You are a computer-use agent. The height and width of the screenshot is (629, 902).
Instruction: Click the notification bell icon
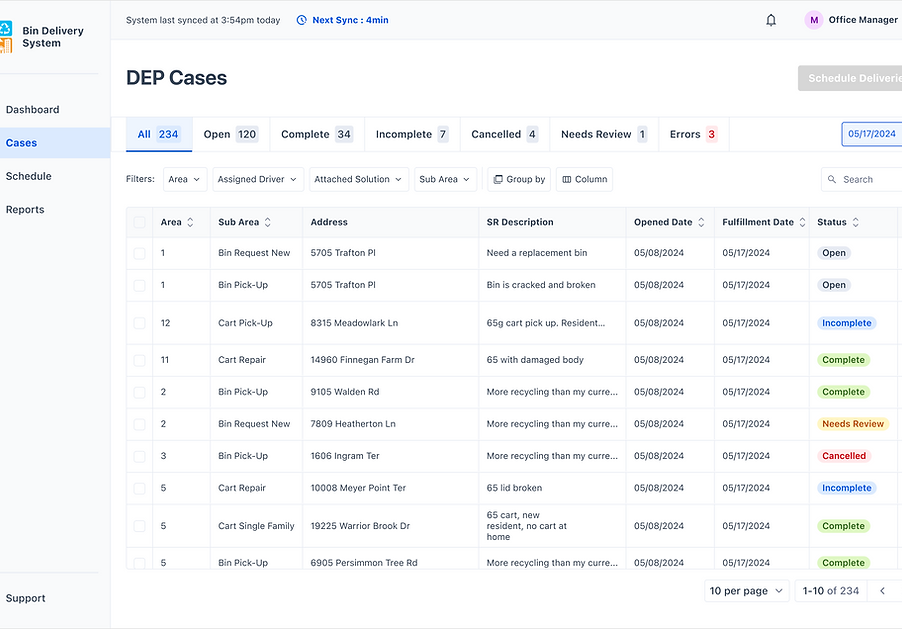(771, 20)
